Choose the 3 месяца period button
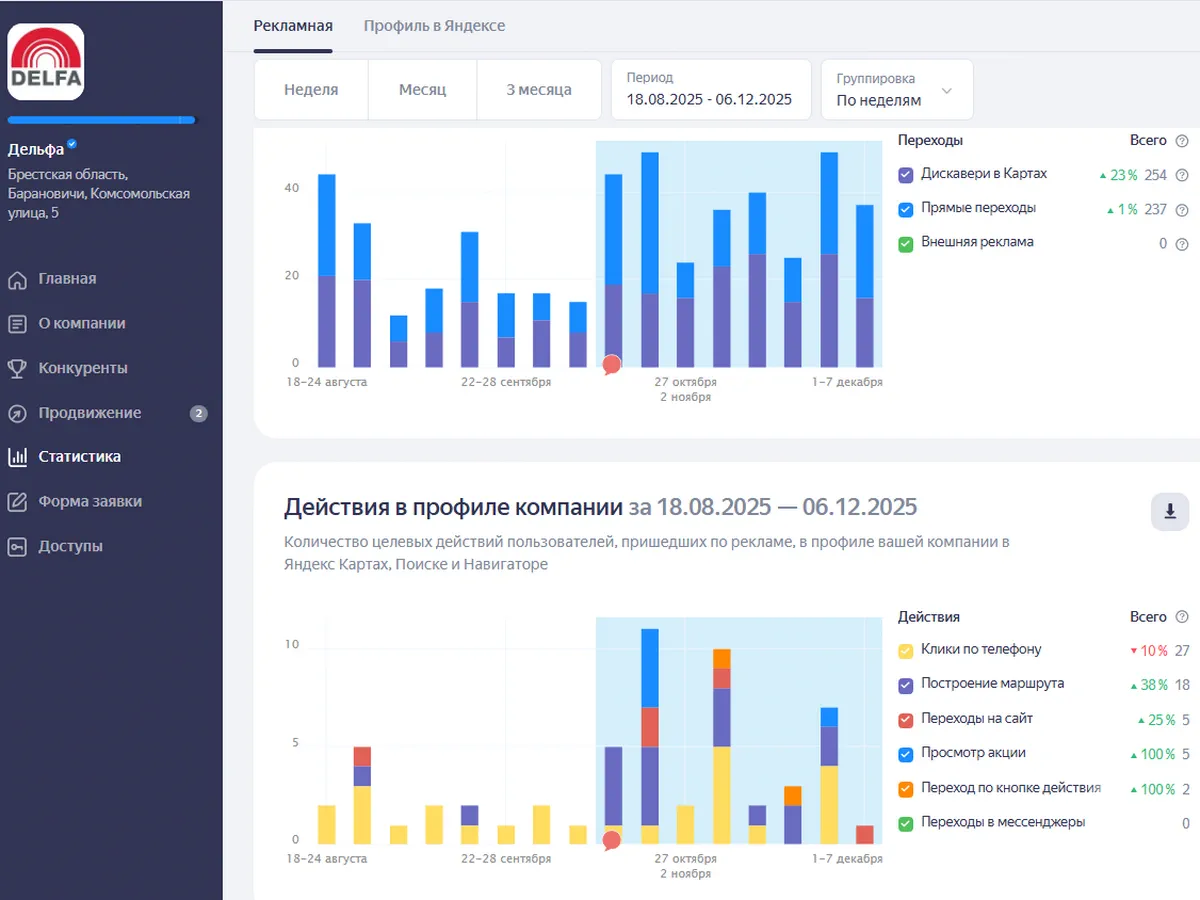This screenshot has width=1200, height=900. 538,89
